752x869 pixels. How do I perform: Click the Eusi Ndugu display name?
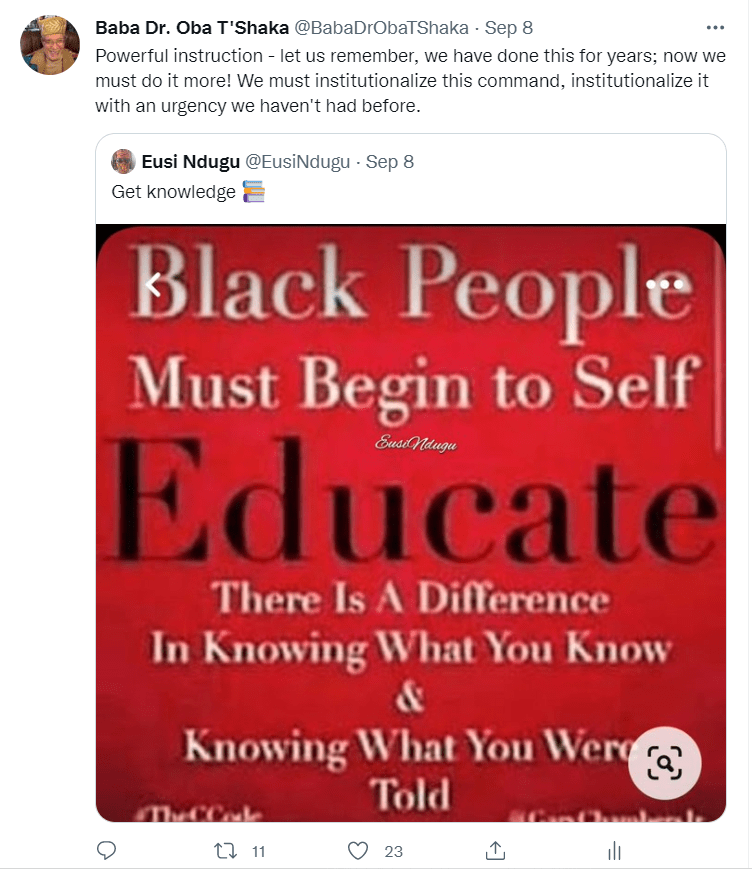tap(191, 162)
